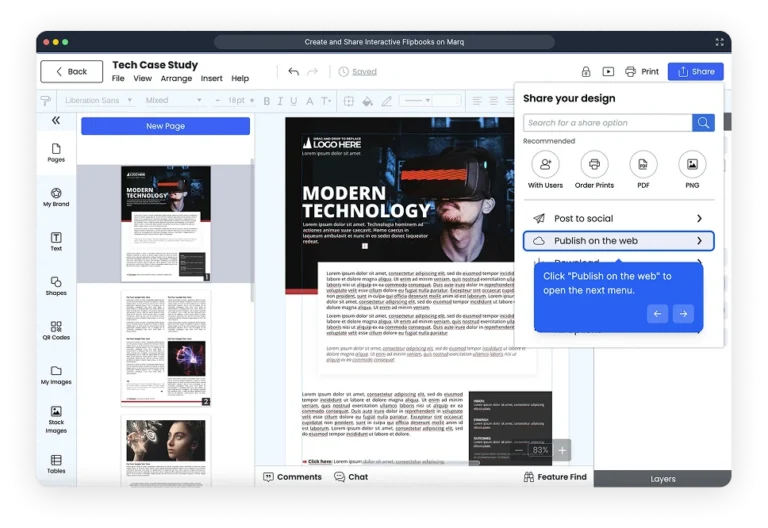Open My Brand sidebar panel
The height and width of the screenshot is (528, 768).
coord(56,197)
